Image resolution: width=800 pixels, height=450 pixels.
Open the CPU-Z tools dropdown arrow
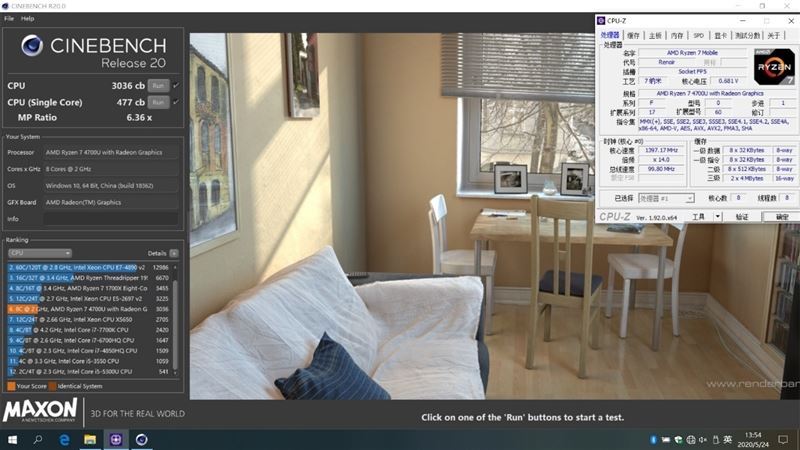click(x=717, y=216)
